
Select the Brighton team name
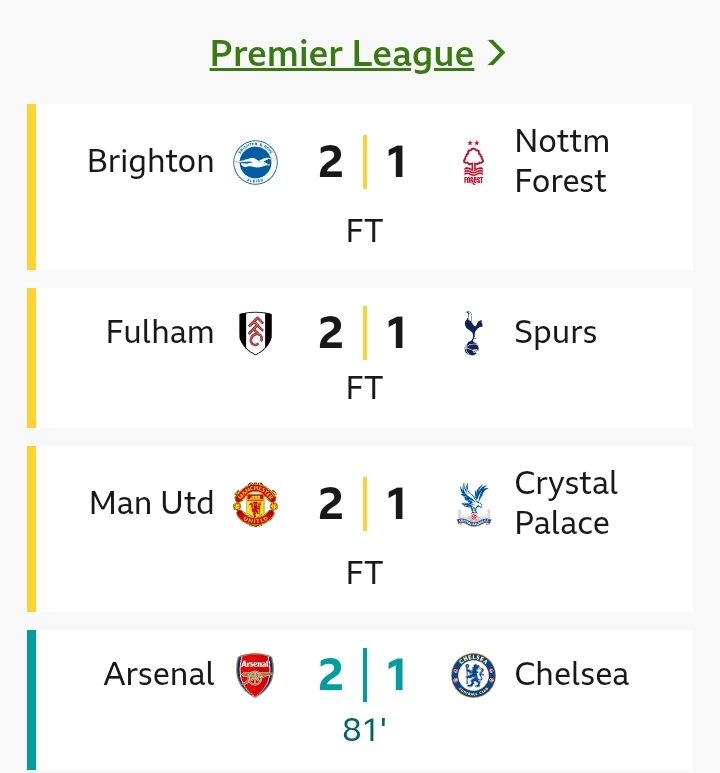point(150,162)
